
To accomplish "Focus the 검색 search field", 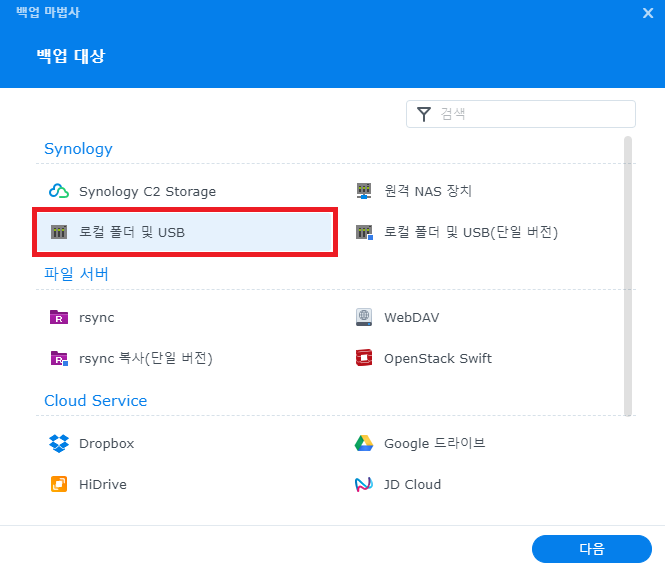I will [521, 114].
